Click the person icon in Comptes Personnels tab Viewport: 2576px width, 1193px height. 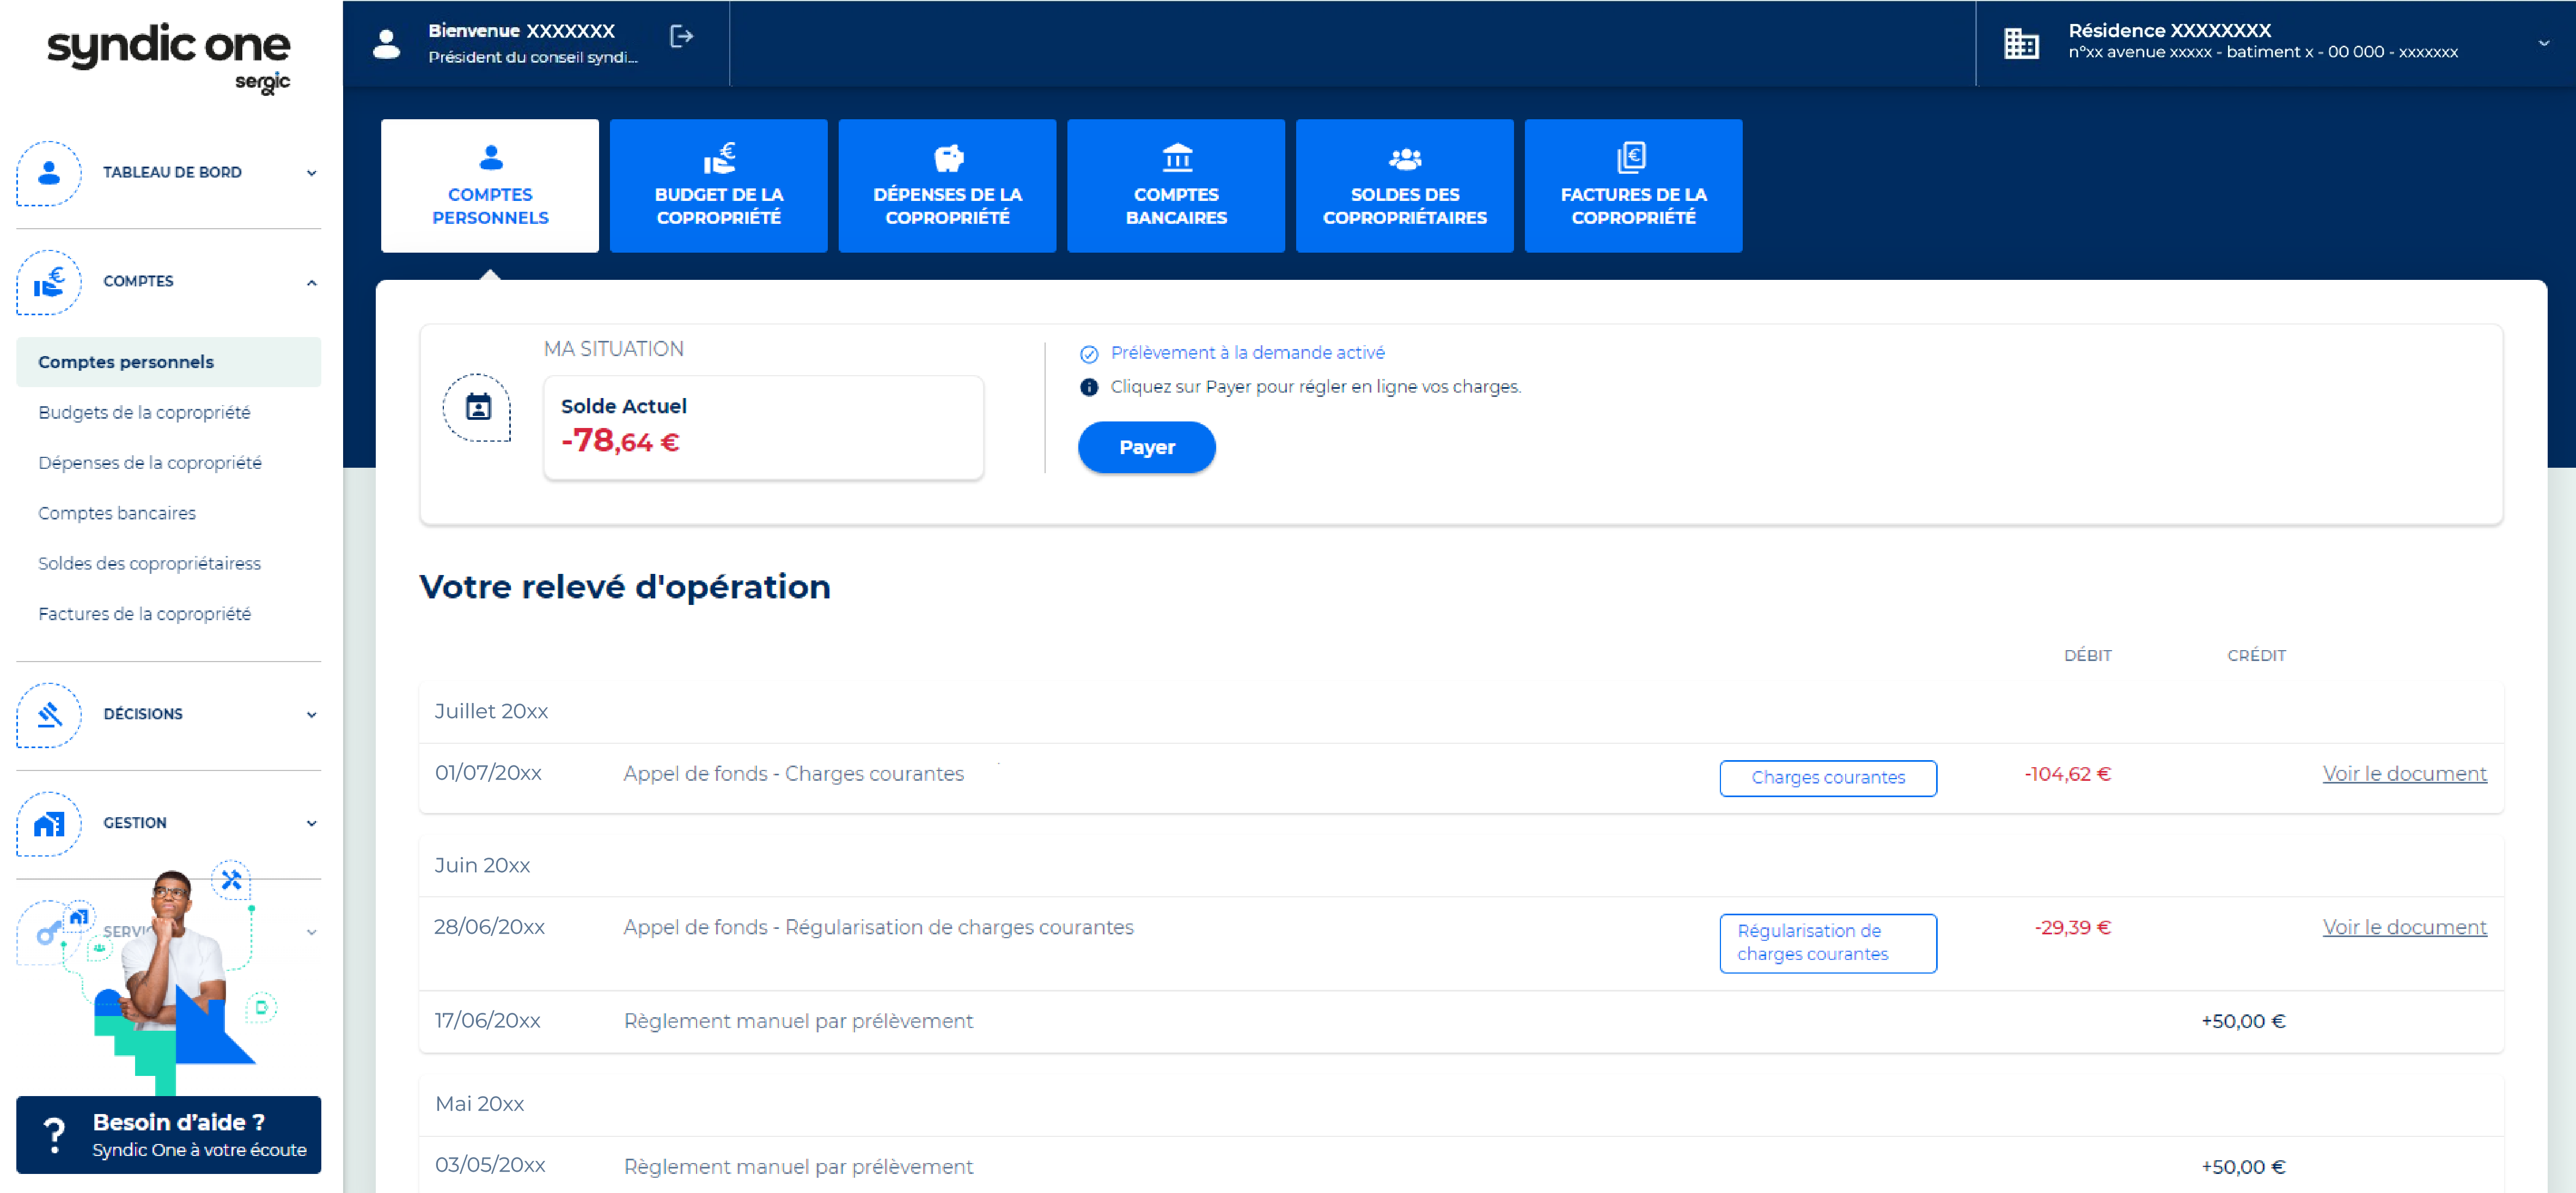tap(490, 157)
